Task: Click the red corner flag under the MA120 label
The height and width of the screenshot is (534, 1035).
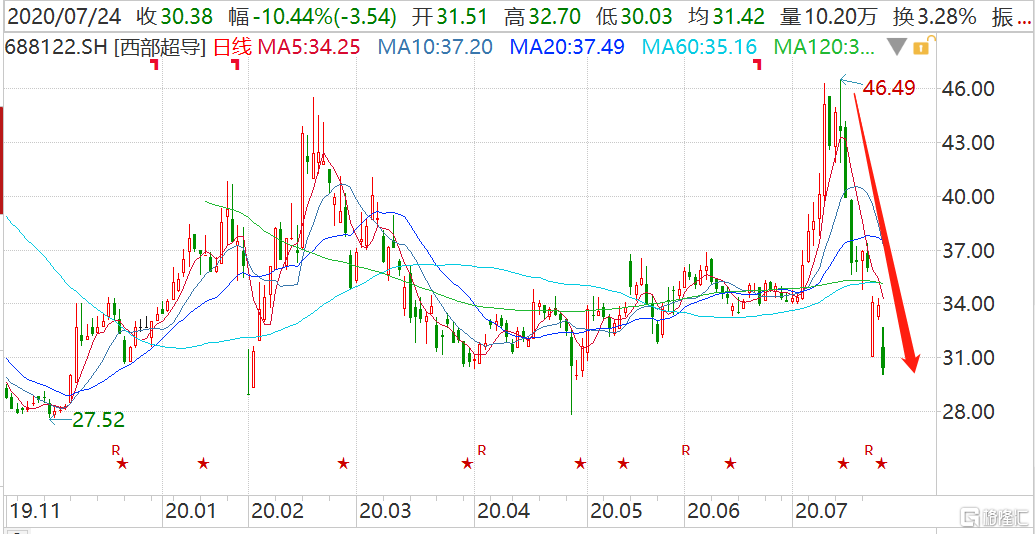Action: (x=758, y=64)
